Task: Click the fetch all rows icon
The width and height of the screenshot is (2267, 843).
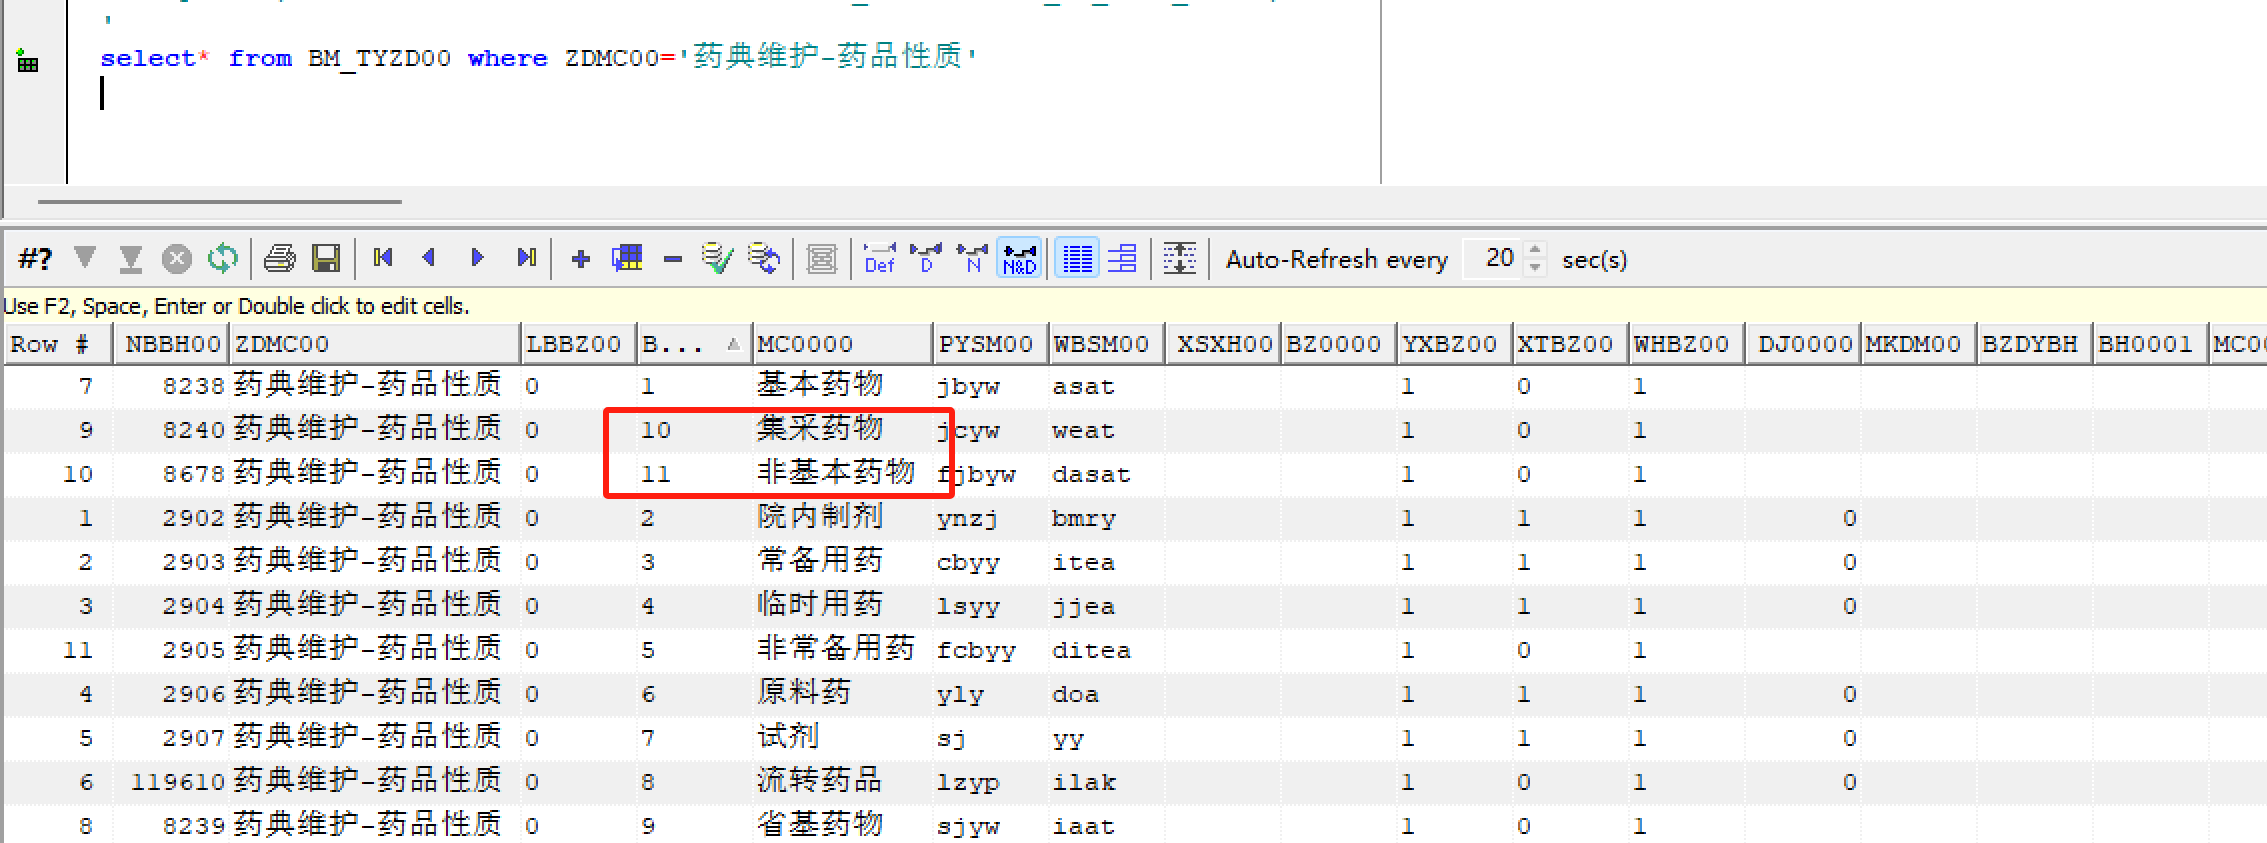Action: [130, 259]
